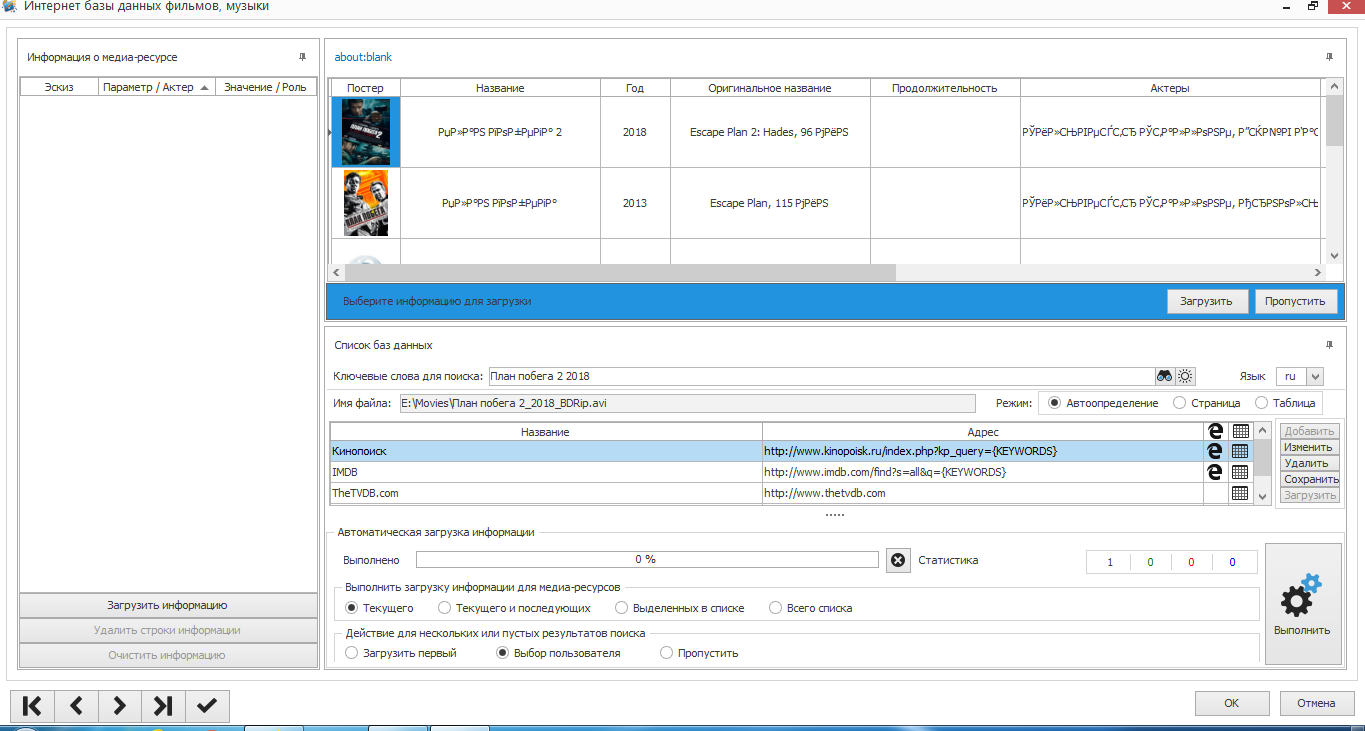Click Оригинальное название column header
Screen dimensions: 1365x731
coord(770,88)
